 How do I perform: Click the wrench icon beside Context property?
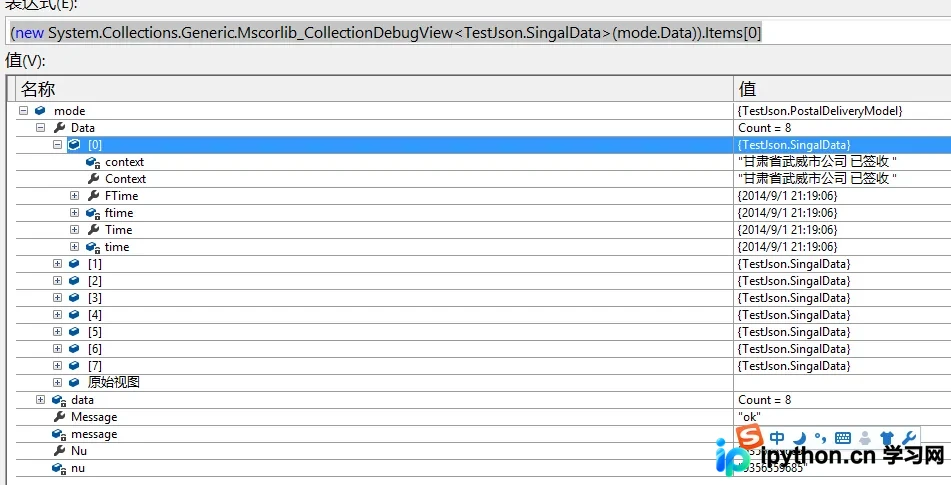[93, 178]
